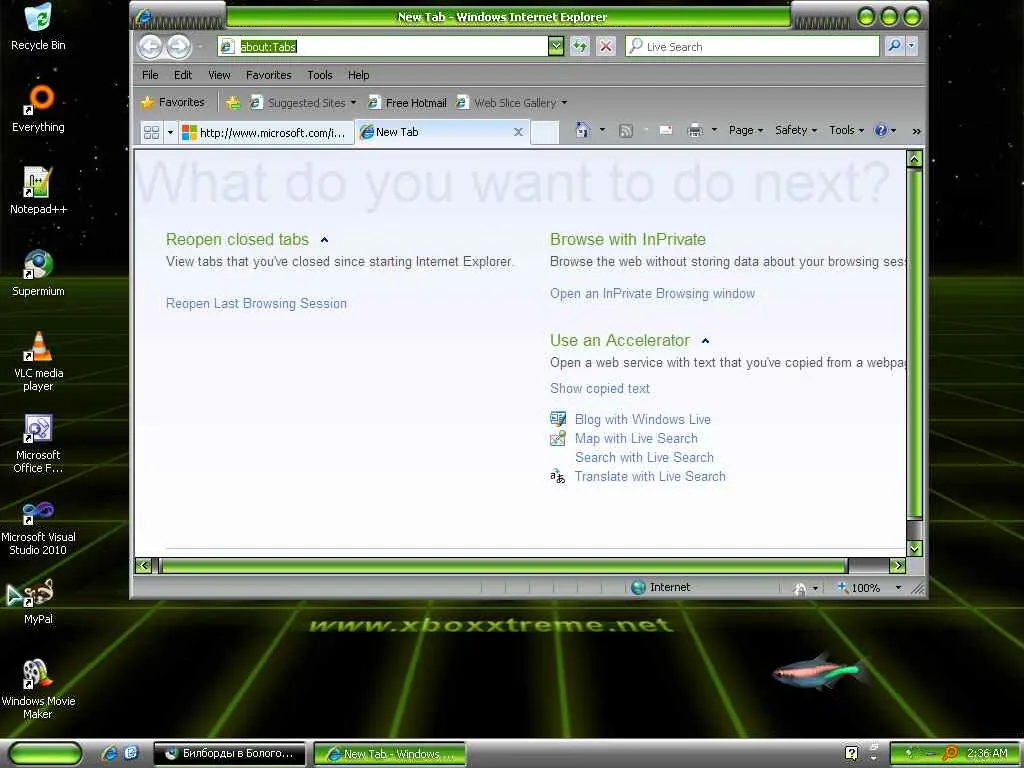Select the New Tab tab
Viewport: 1024px width, 768px height.
click(x=441, y=133)
